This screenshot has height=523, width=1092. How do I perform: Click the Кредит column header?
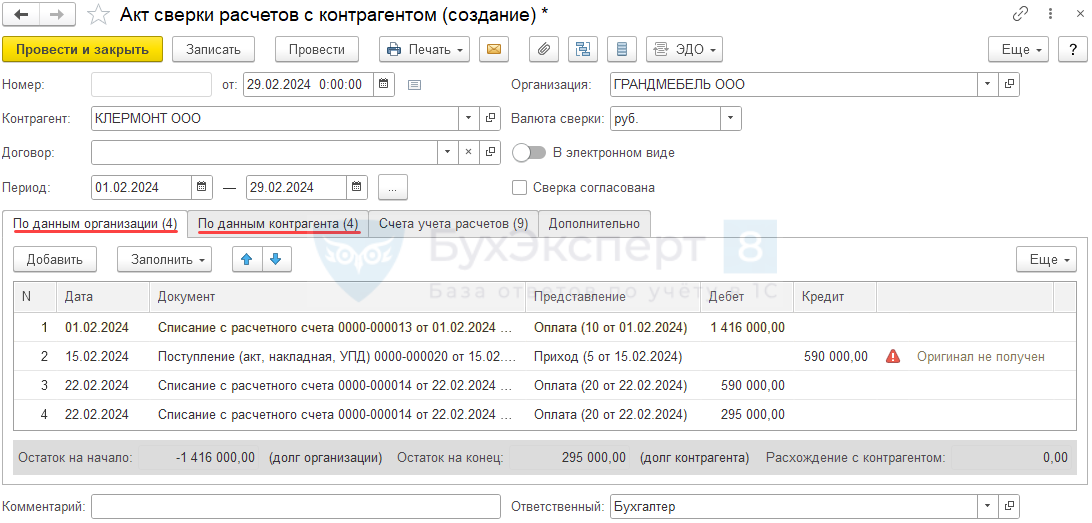(x=834, y=296)
